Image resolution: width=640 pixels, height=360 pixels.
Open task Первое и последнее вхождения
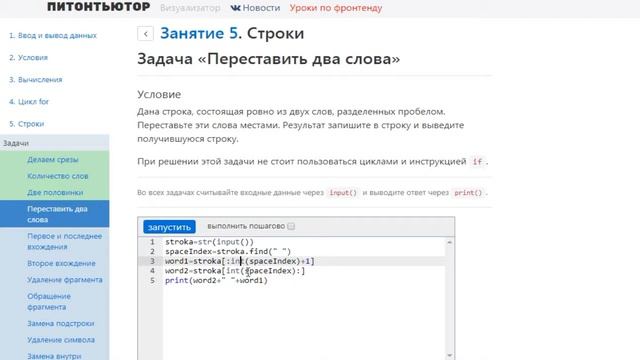pos(64,241)
